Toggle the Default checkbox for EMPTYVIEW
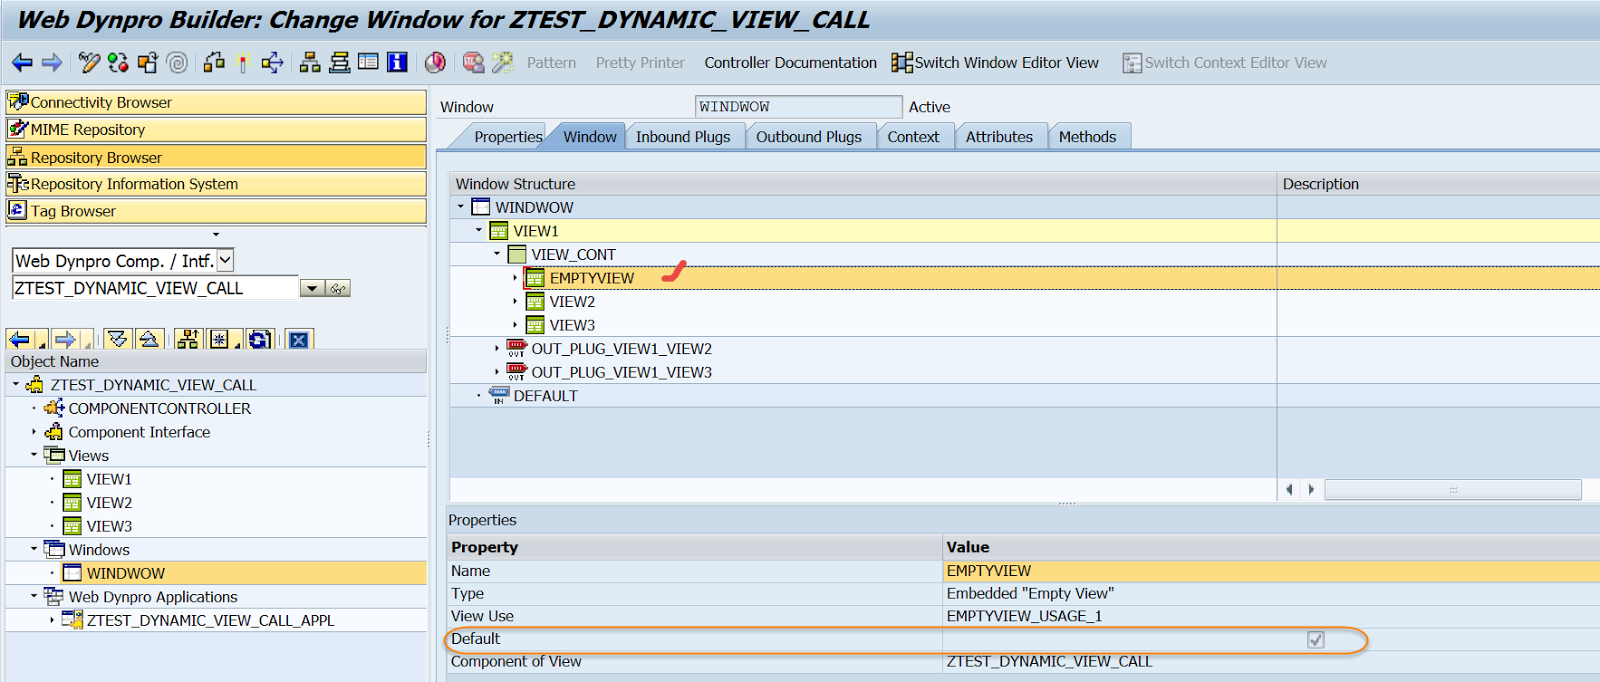 pyautogui.click(x=1316, y=640)
